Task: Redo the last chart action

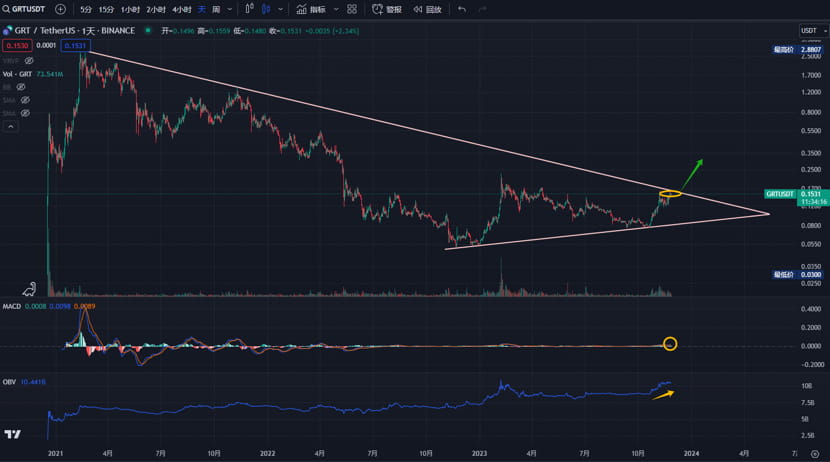Action: 483,10
